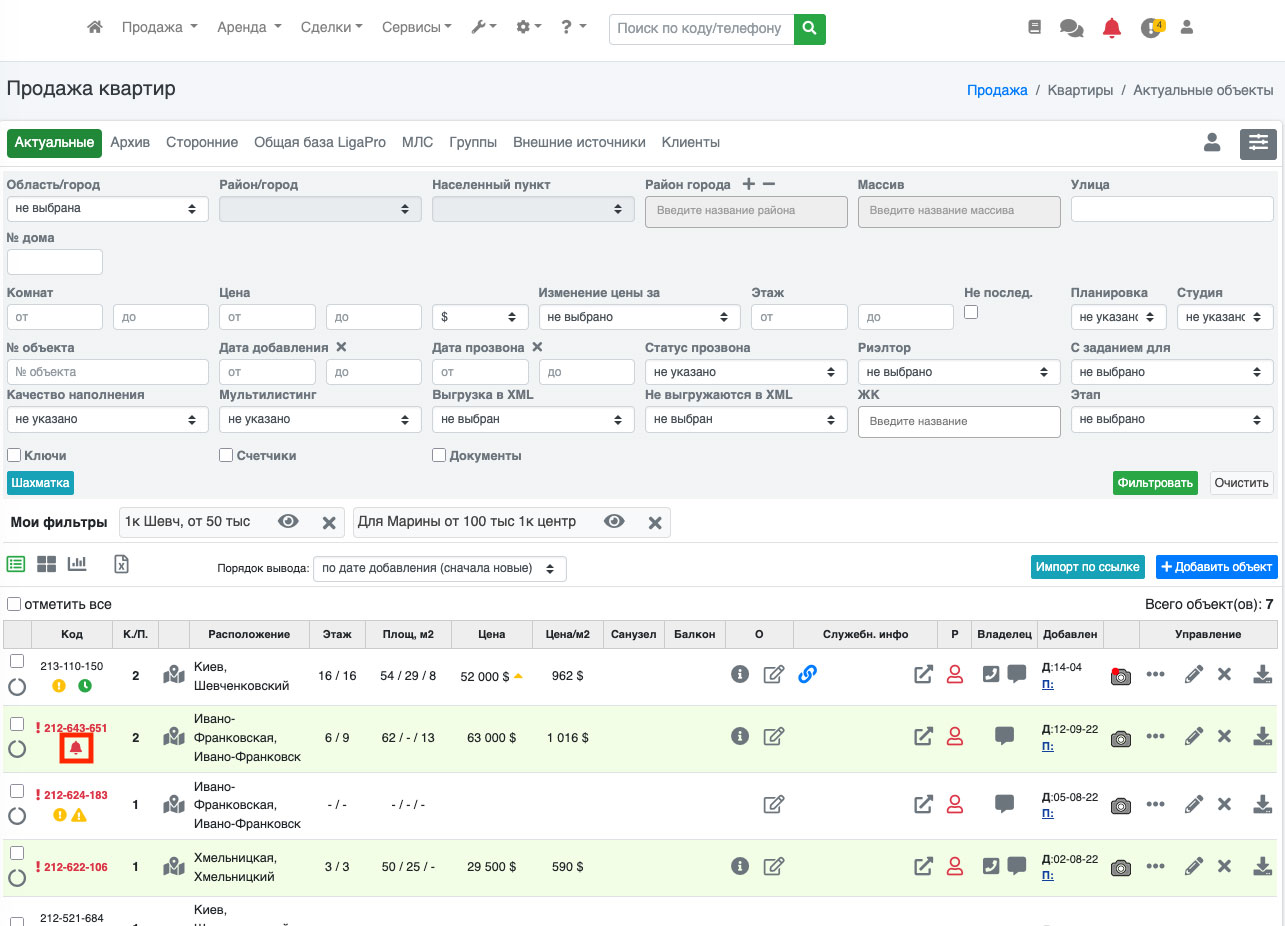The width and height of the screenshot is (1285, 926).
Task: Expand the Область/город dropdown
Action: 107,209
